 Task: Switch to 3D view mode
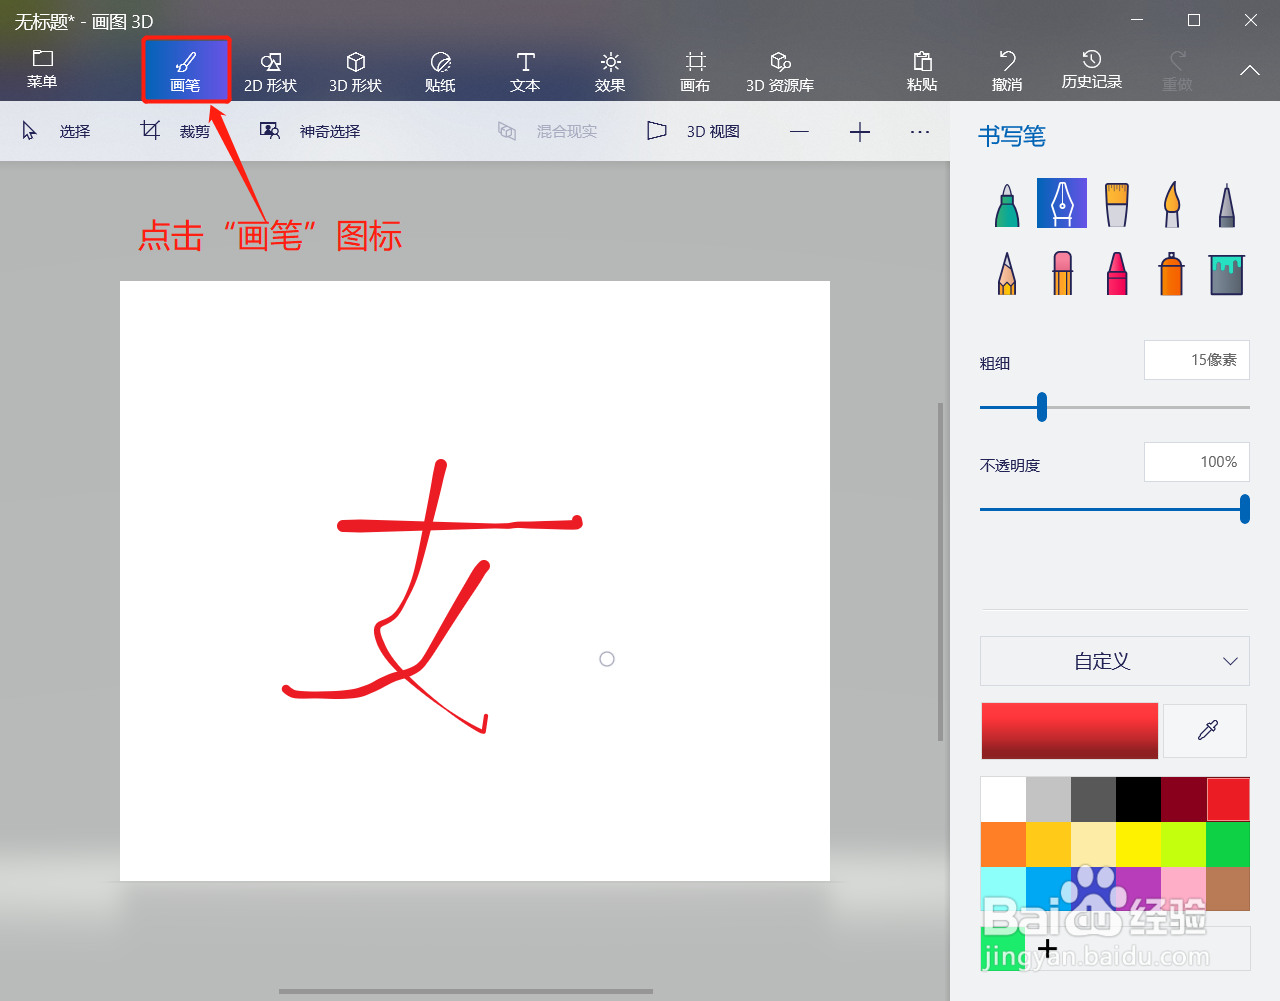pyautogui.click(x=694, y=130)
